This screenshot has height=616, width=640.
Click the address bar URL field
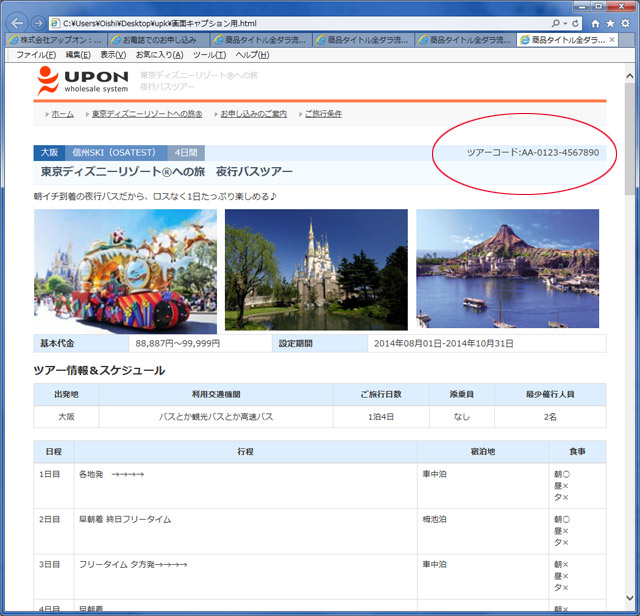pos(301,24)
